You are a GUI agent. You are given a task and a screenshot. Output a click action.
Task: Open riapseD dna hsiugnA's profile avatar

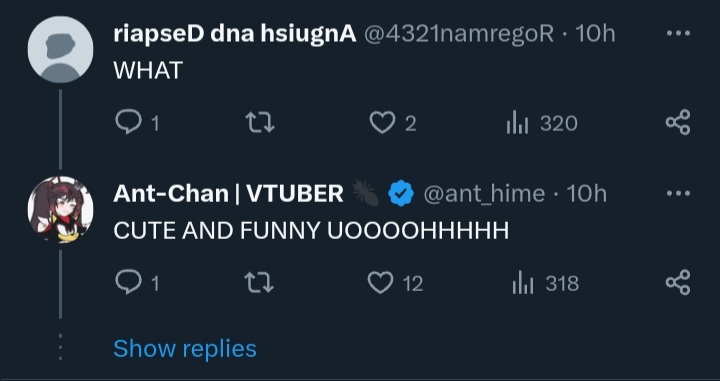point(61,50)
